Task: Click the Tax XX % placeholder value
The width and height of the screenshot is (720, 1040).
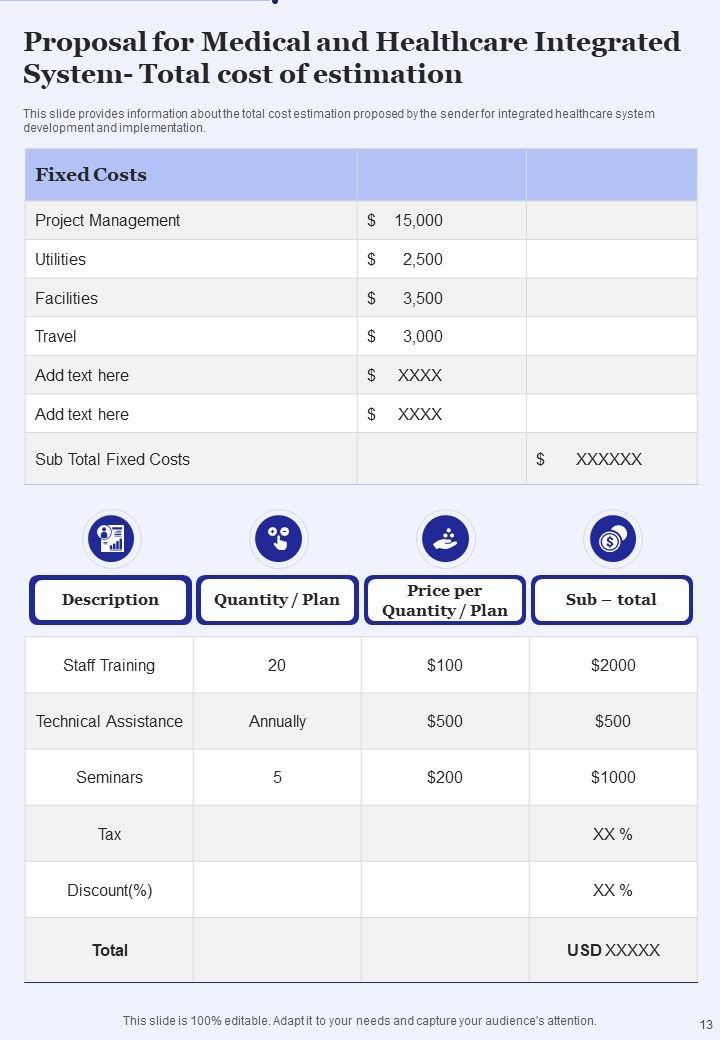Action: (613, 834)
